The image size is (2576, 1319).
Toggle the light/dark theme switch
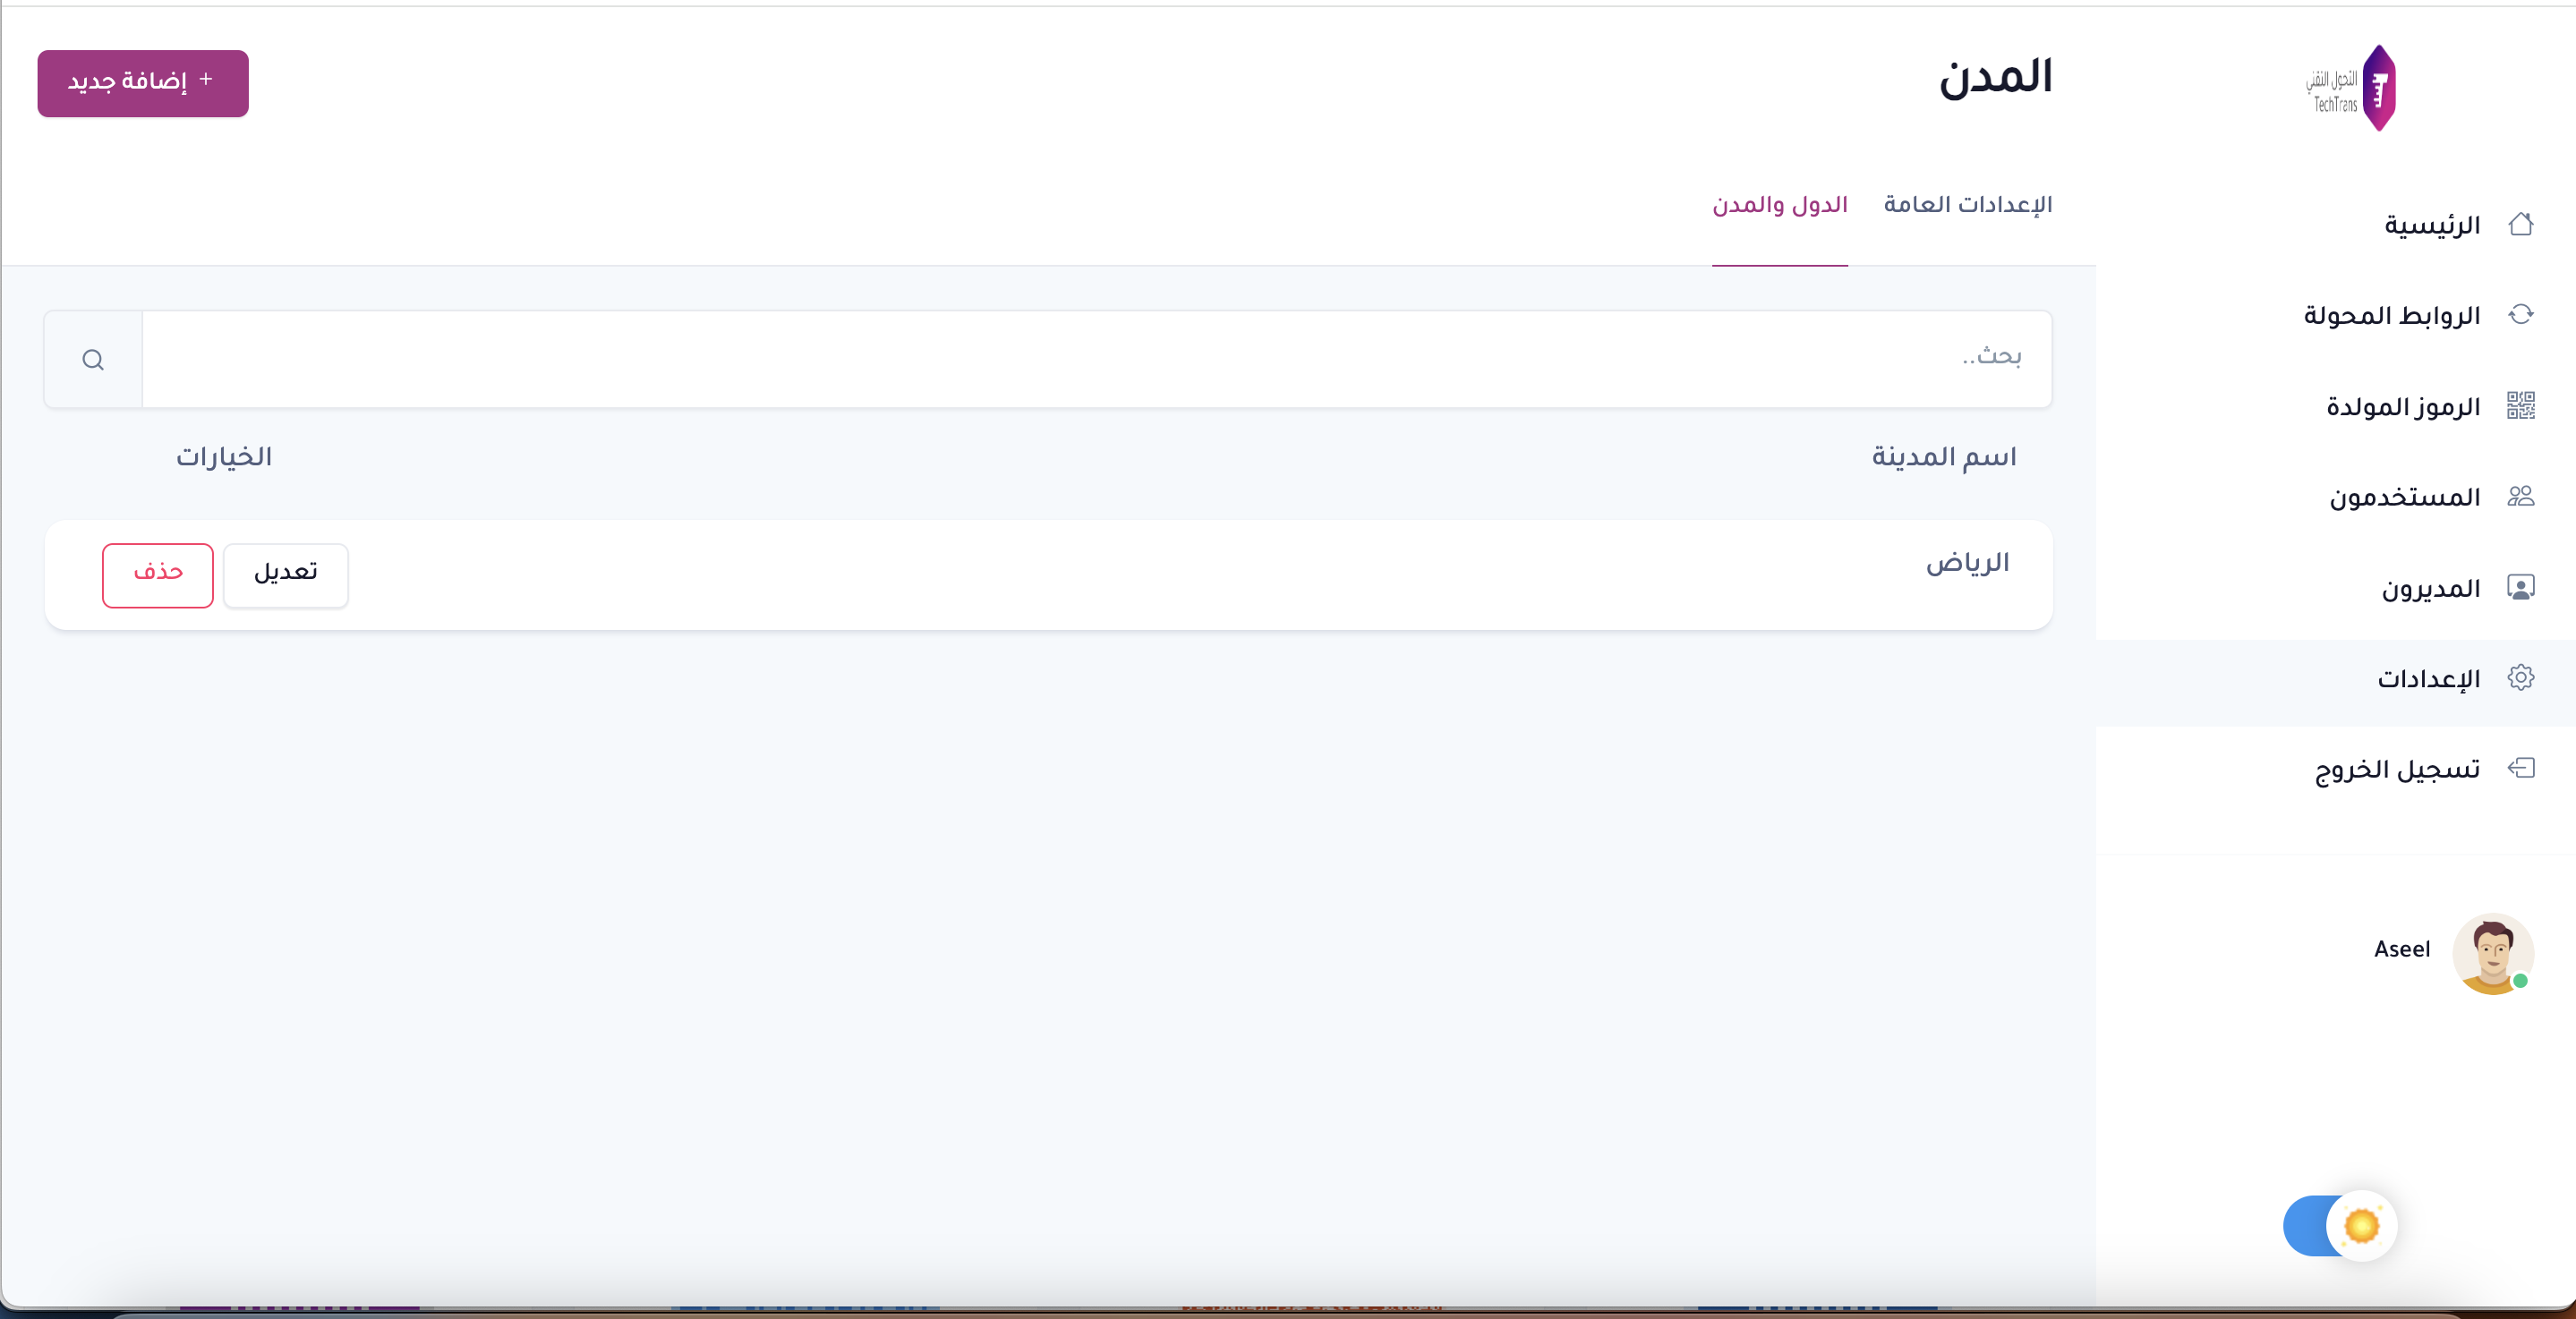coord(2339,1225)
